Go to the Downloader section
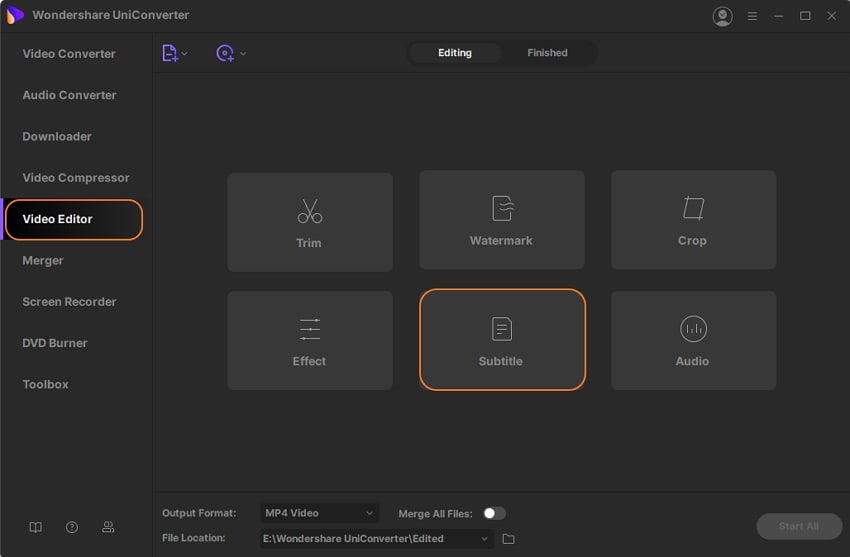This screenshot has width=850, height=557. pyautogui.click(x=57, y=137)
